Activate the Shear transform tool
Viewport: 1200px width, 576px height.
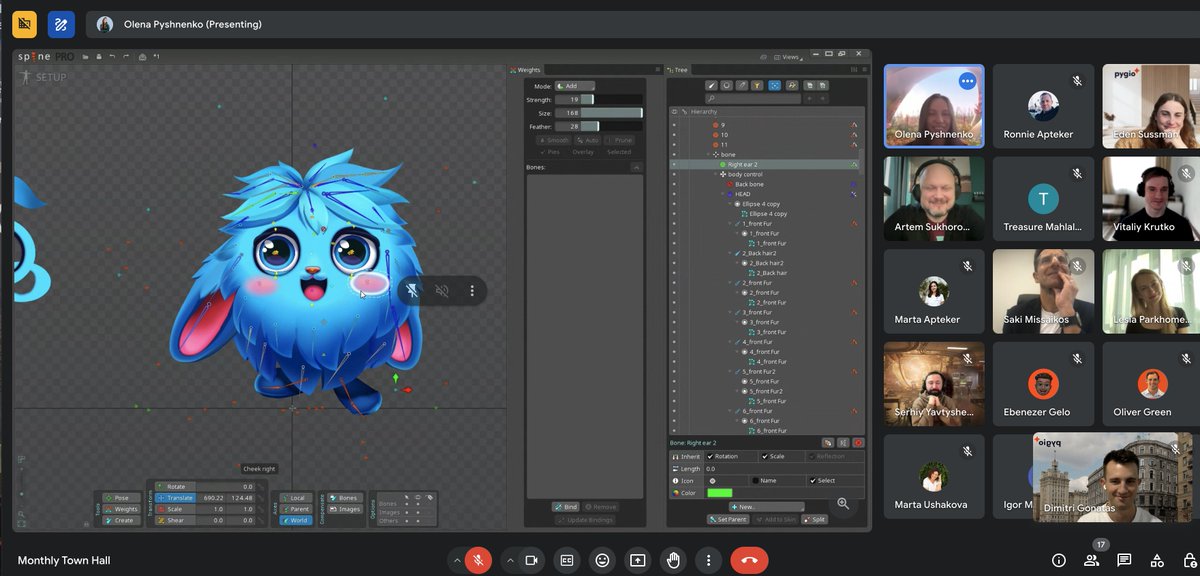click(x=176, y=520)
